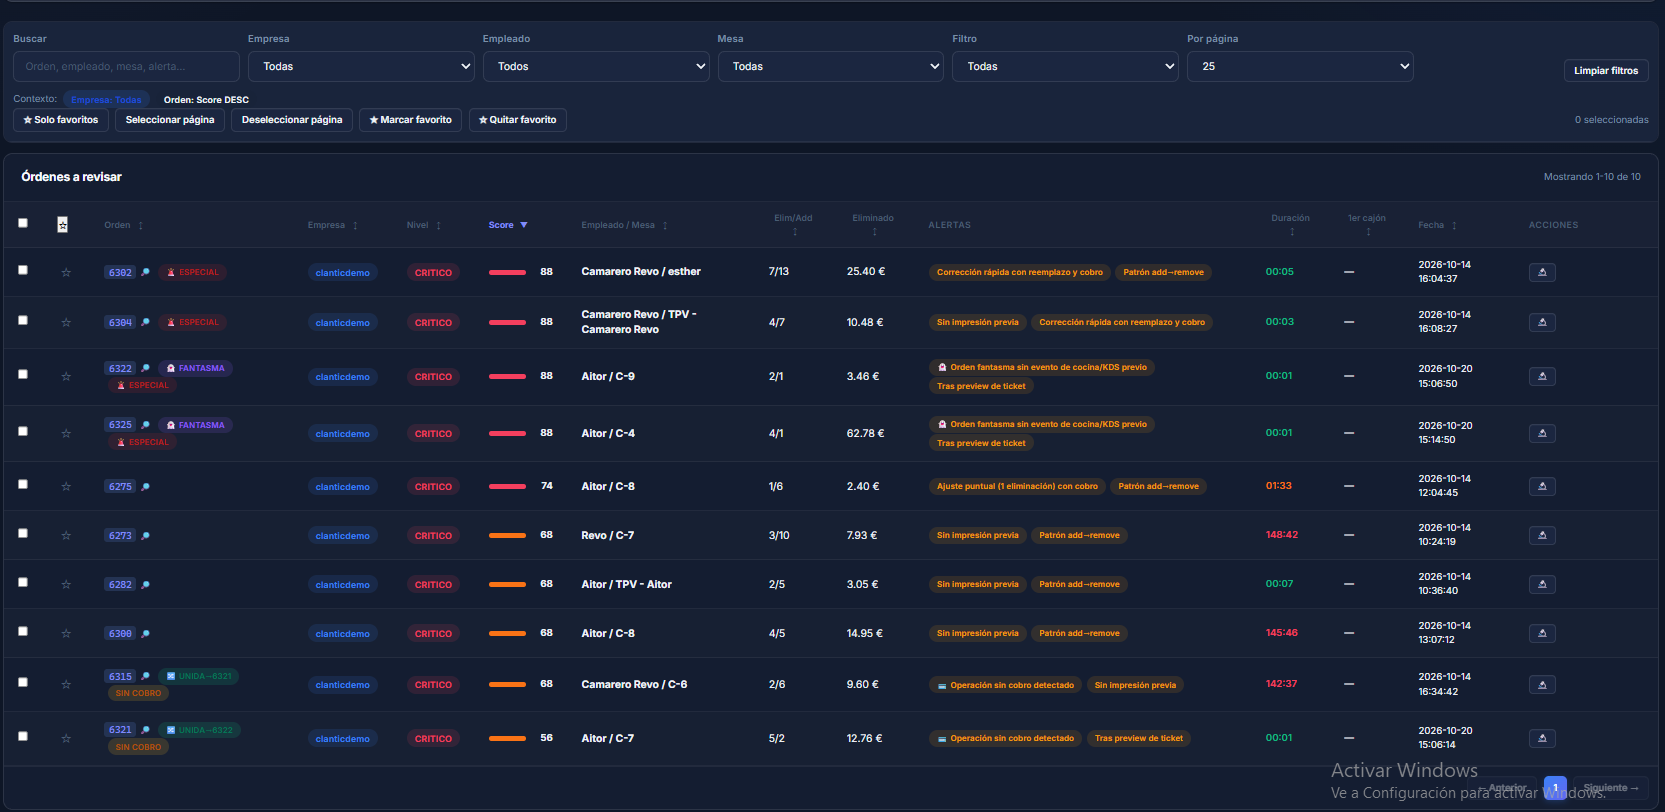Click the magnifier icon beside order 6300
This screenshot has height=812, width=1665.
coord(145,634)
